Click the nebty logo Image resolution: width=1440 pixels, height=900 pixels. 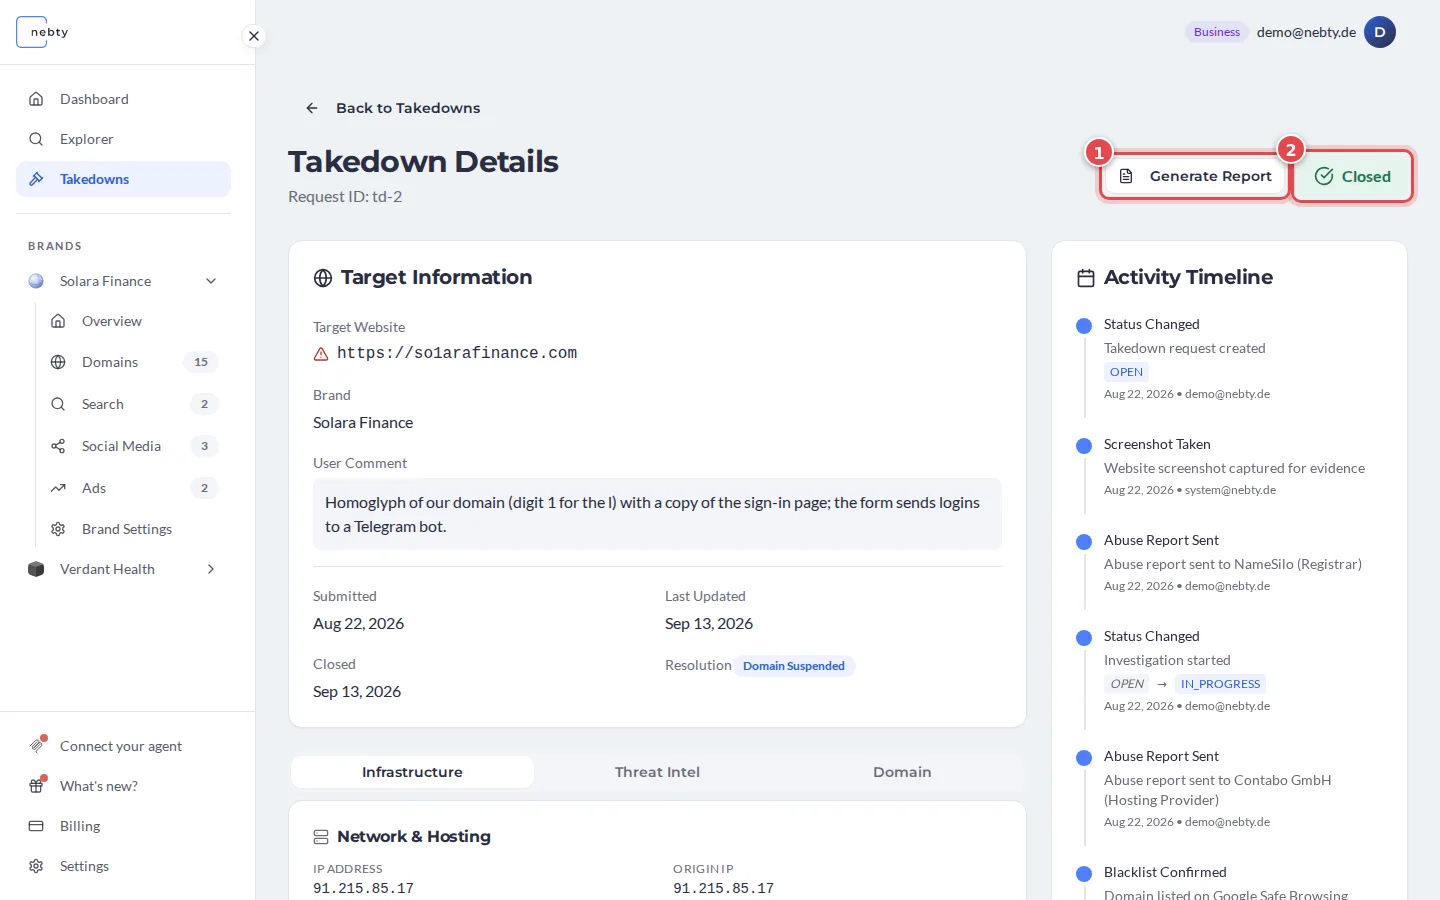pyautogui.click(x=44, y=32)
